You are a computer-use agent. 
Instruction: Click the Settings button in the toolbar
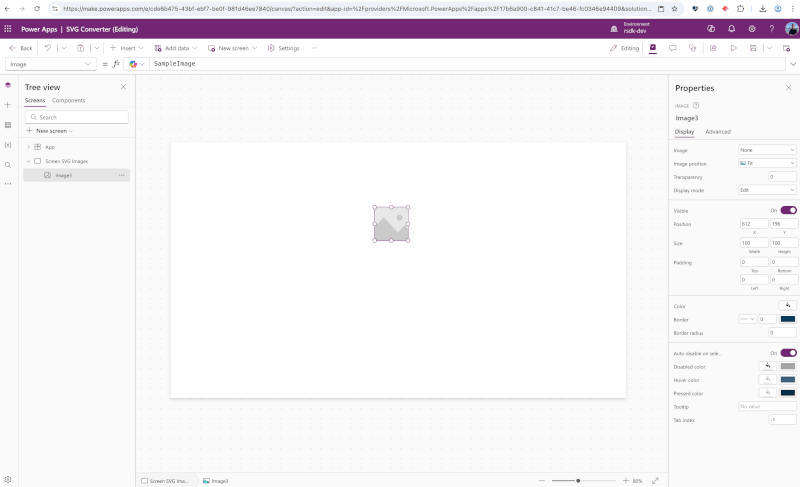(x=283, y=48)
